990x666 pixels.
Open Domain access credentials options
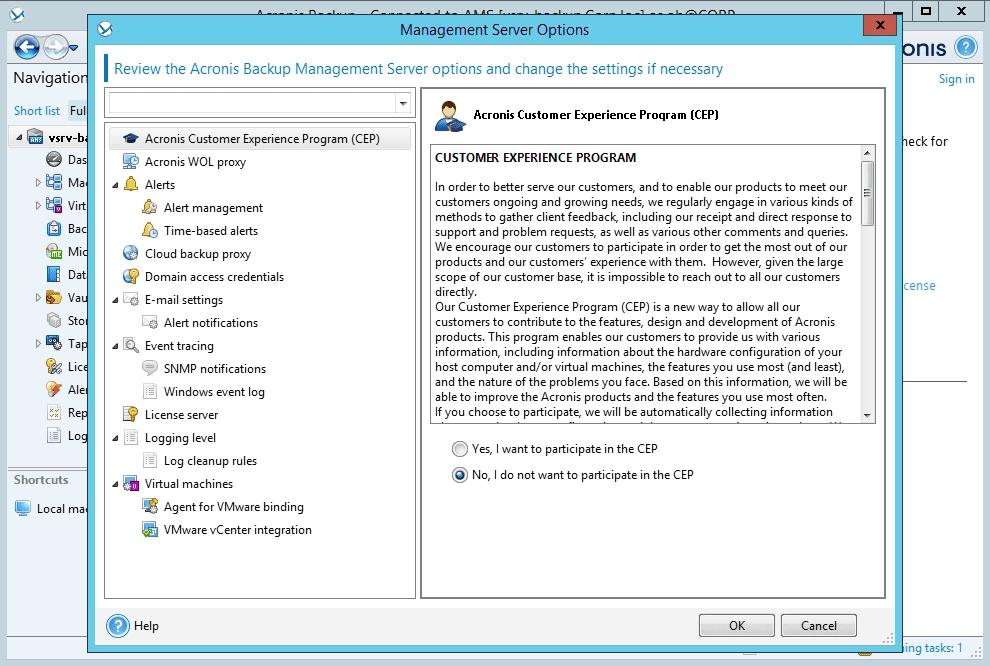[214, 277]
